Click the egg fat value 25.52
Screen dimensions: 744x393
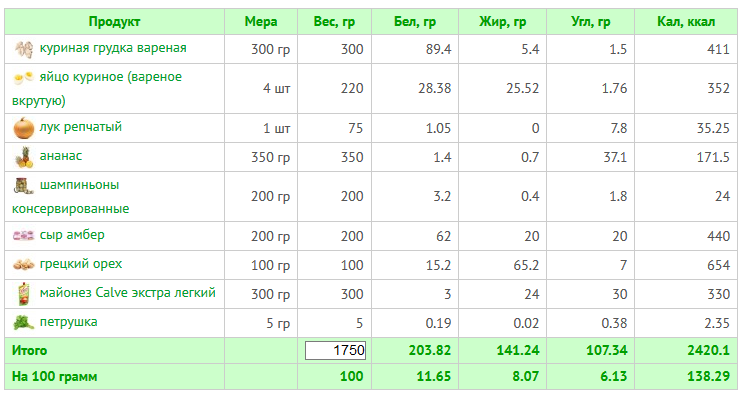522,89
